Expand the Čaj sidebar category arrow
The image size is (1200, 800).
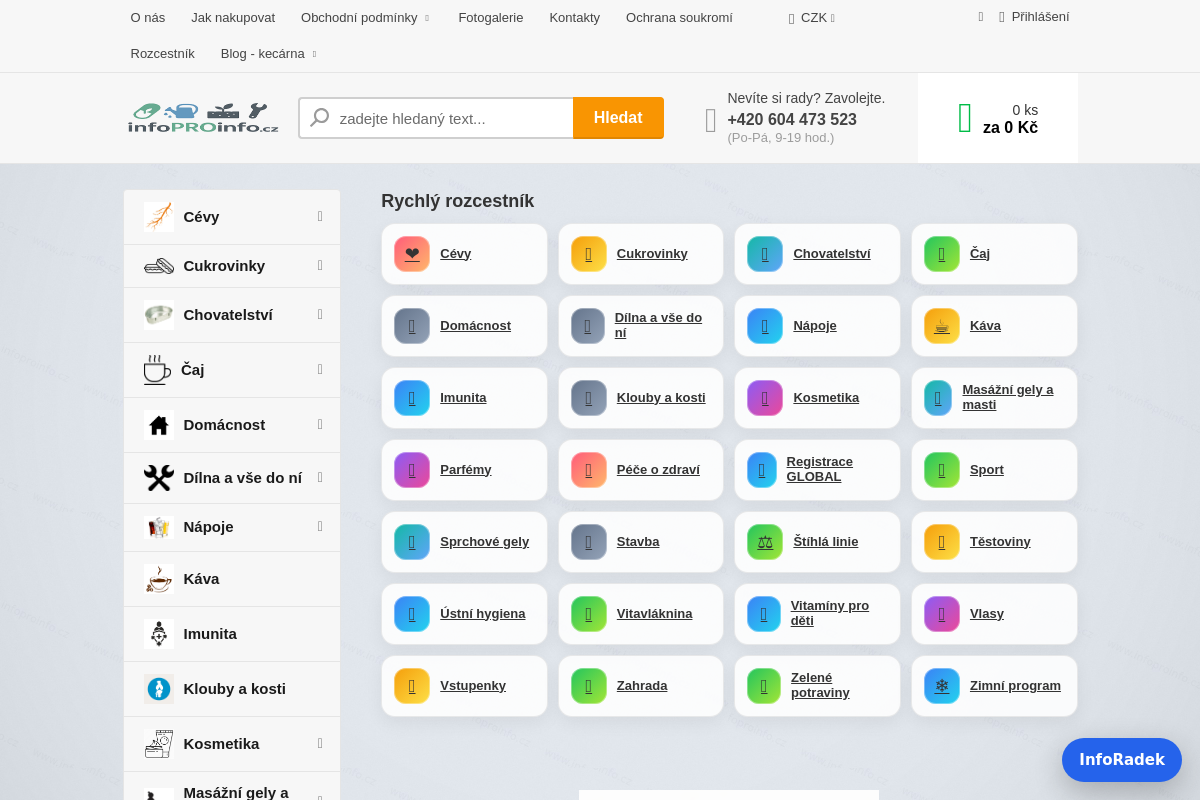(320, 369)
